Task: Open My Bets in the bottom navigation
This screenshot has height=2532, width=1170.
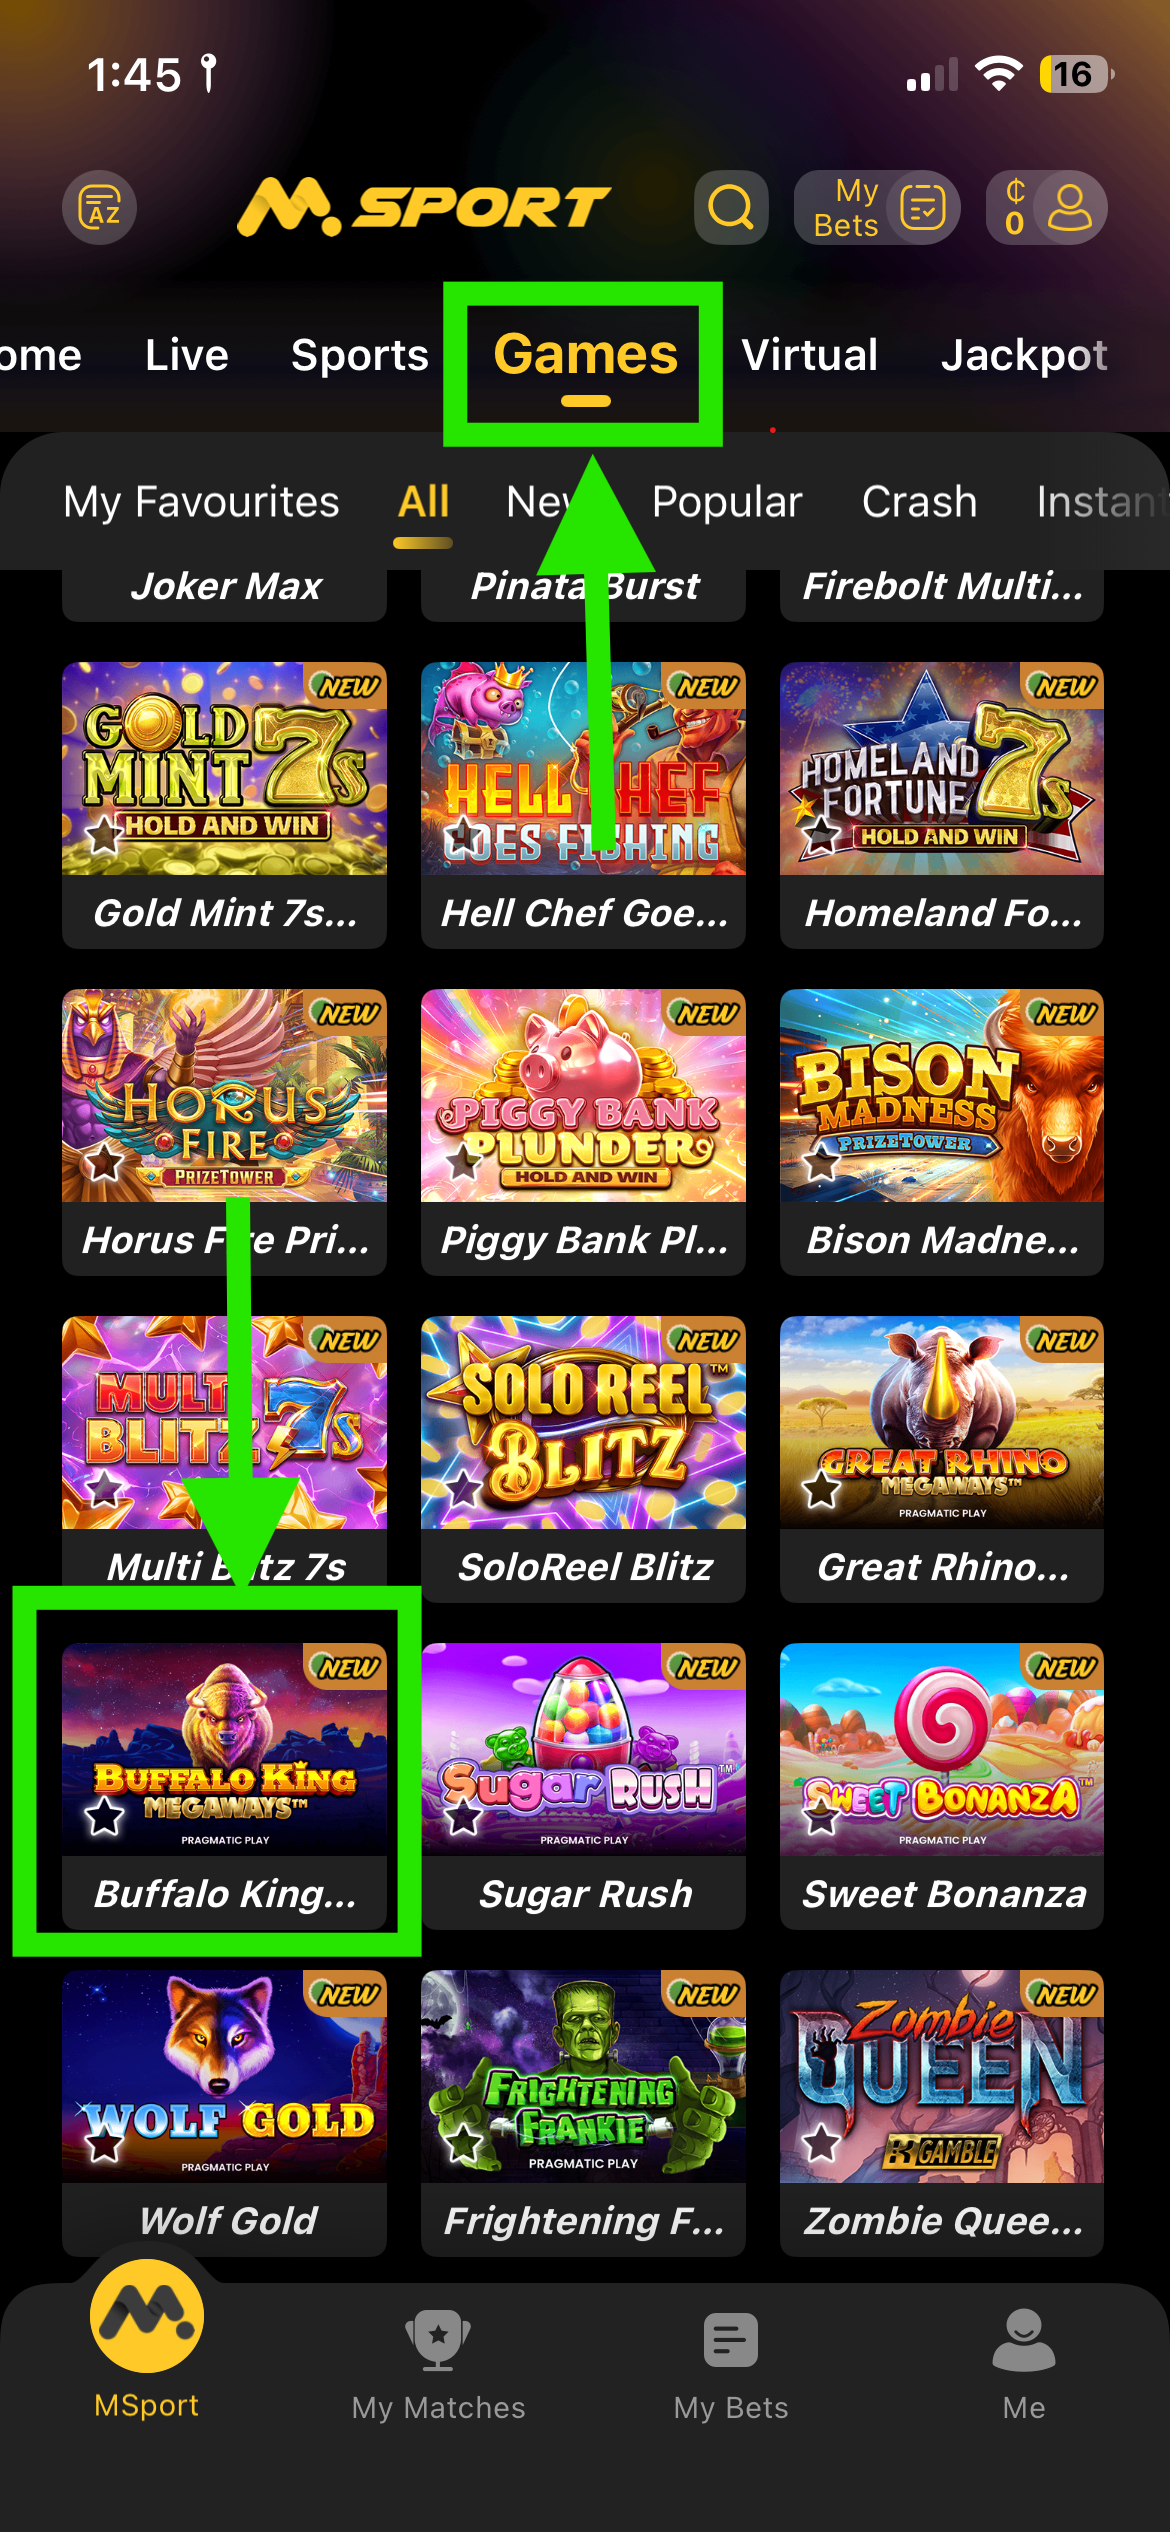Action: pos(731,2365)
